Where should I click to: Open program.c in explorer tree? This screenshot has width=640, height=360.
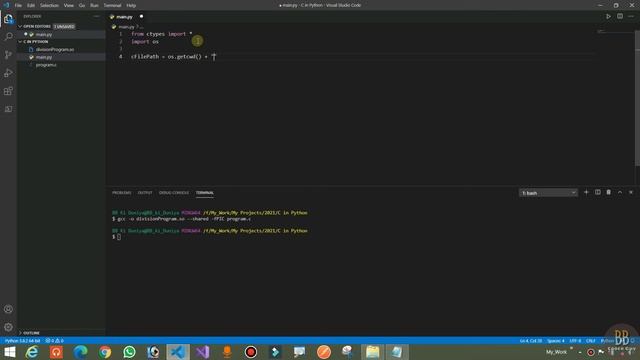46,65
